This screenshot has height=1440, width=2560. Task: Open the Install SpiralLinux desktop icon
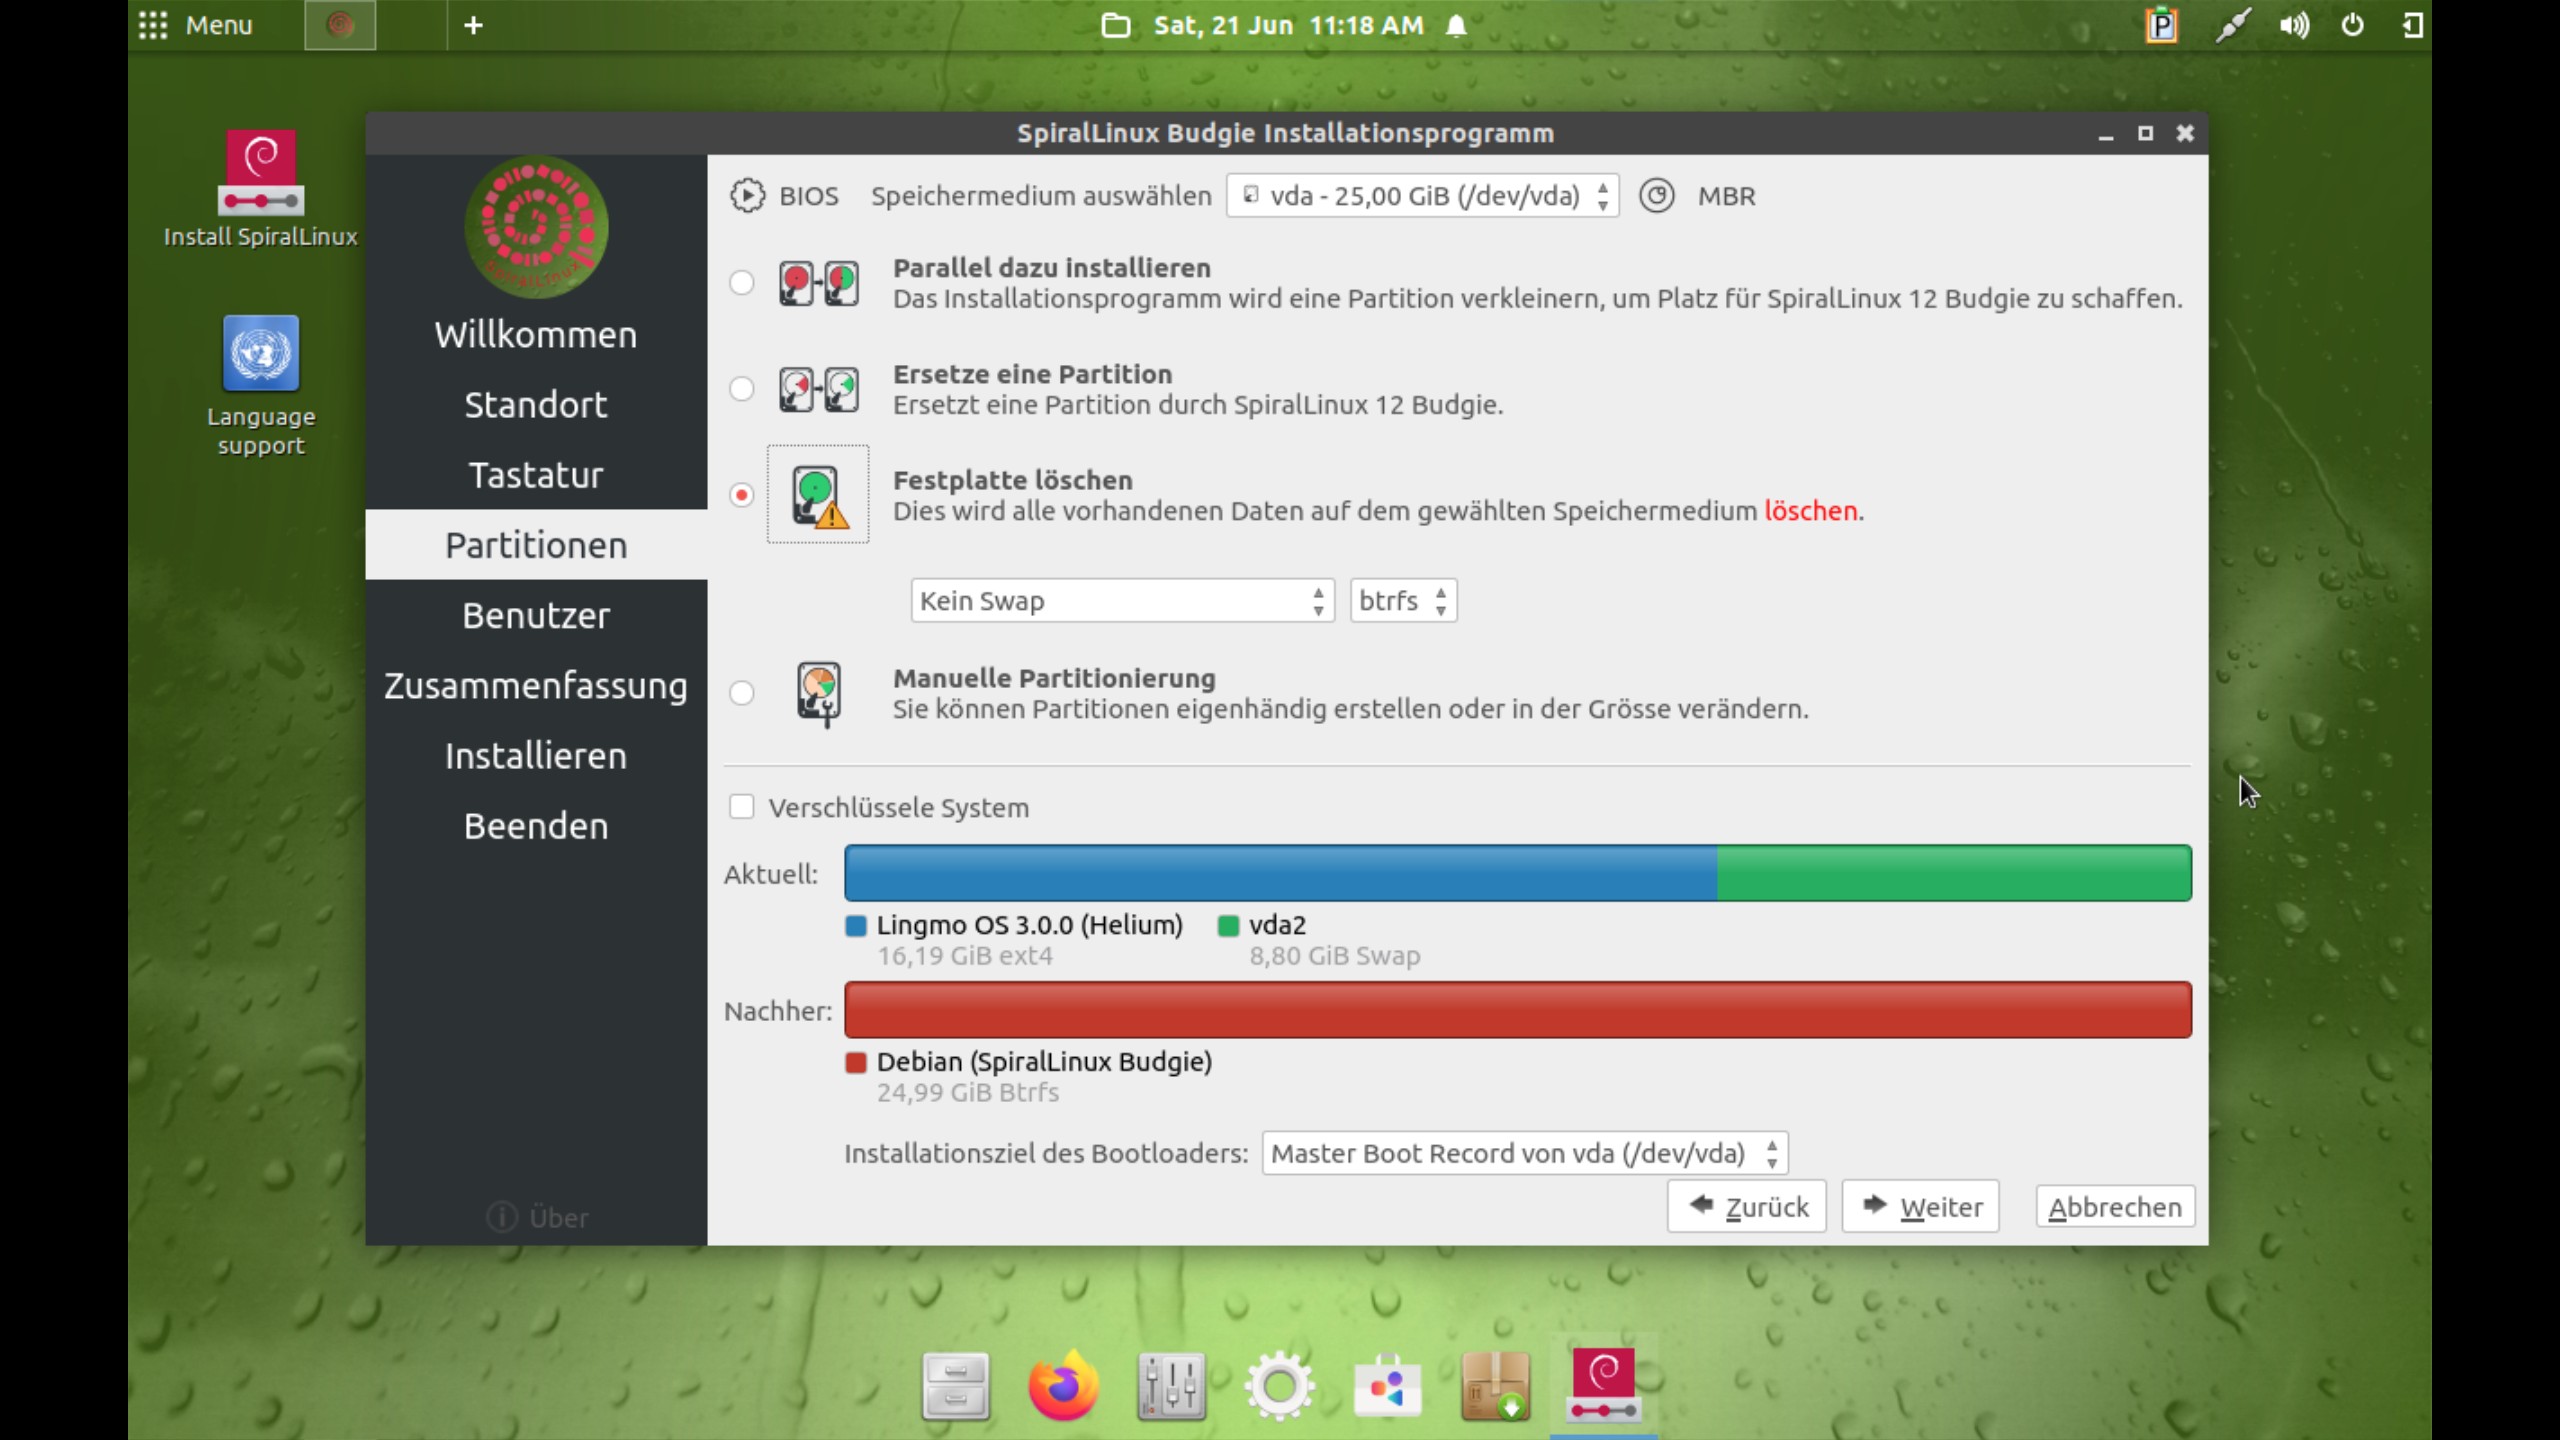pos(260,188)
